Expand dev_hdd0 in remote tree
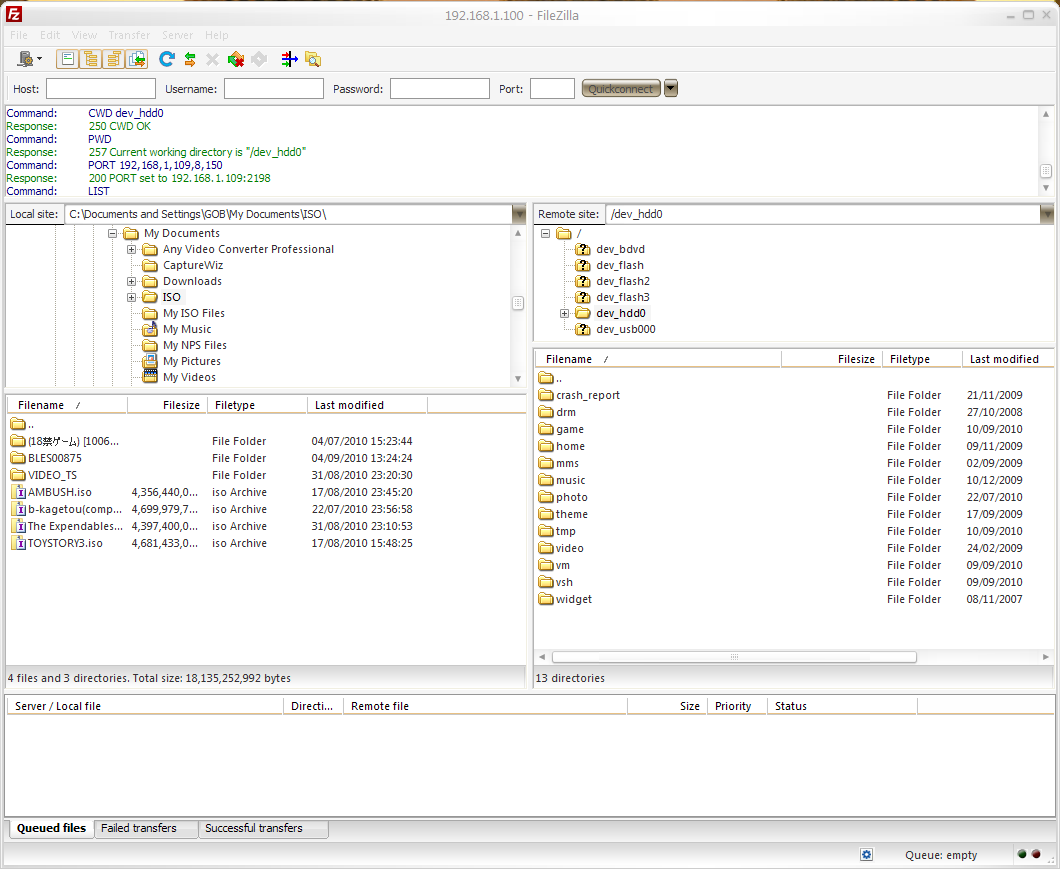Image resolution: width=1060 pixels, height=869 pixels. coord(564,313)
